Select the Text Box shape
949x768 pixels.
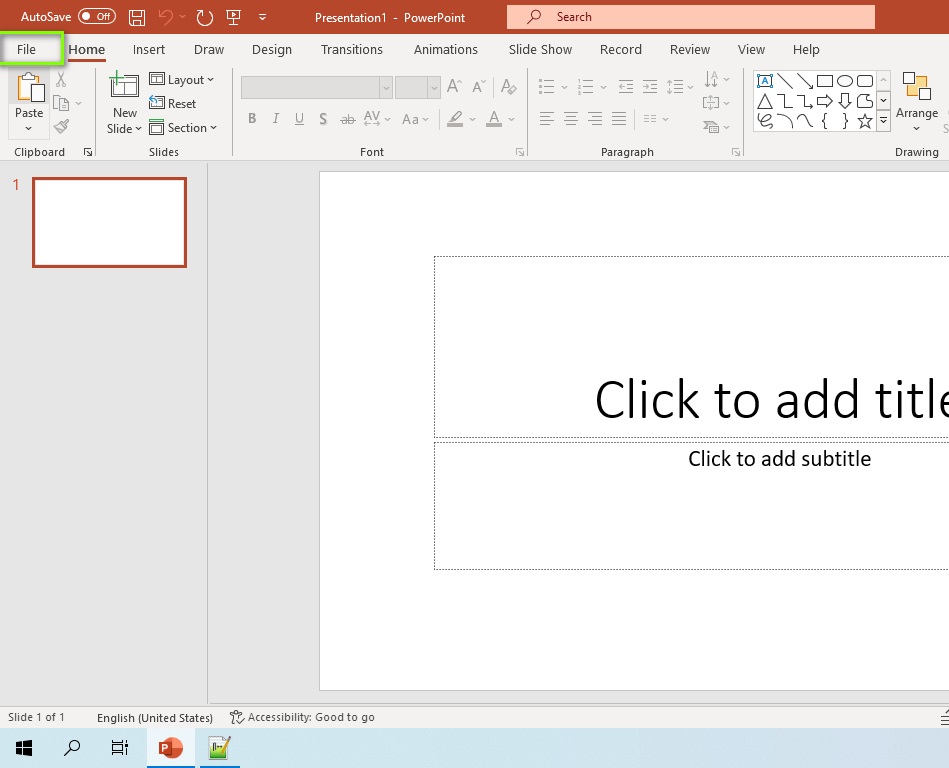765,80
